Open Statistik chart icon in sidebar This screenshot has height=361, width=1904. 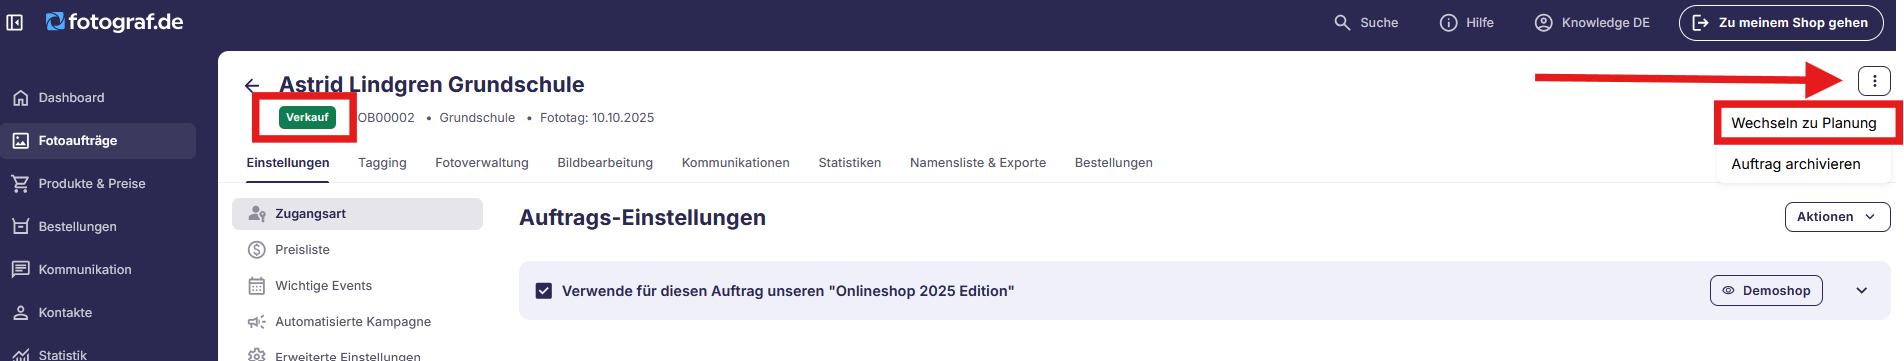pos(20,354)
